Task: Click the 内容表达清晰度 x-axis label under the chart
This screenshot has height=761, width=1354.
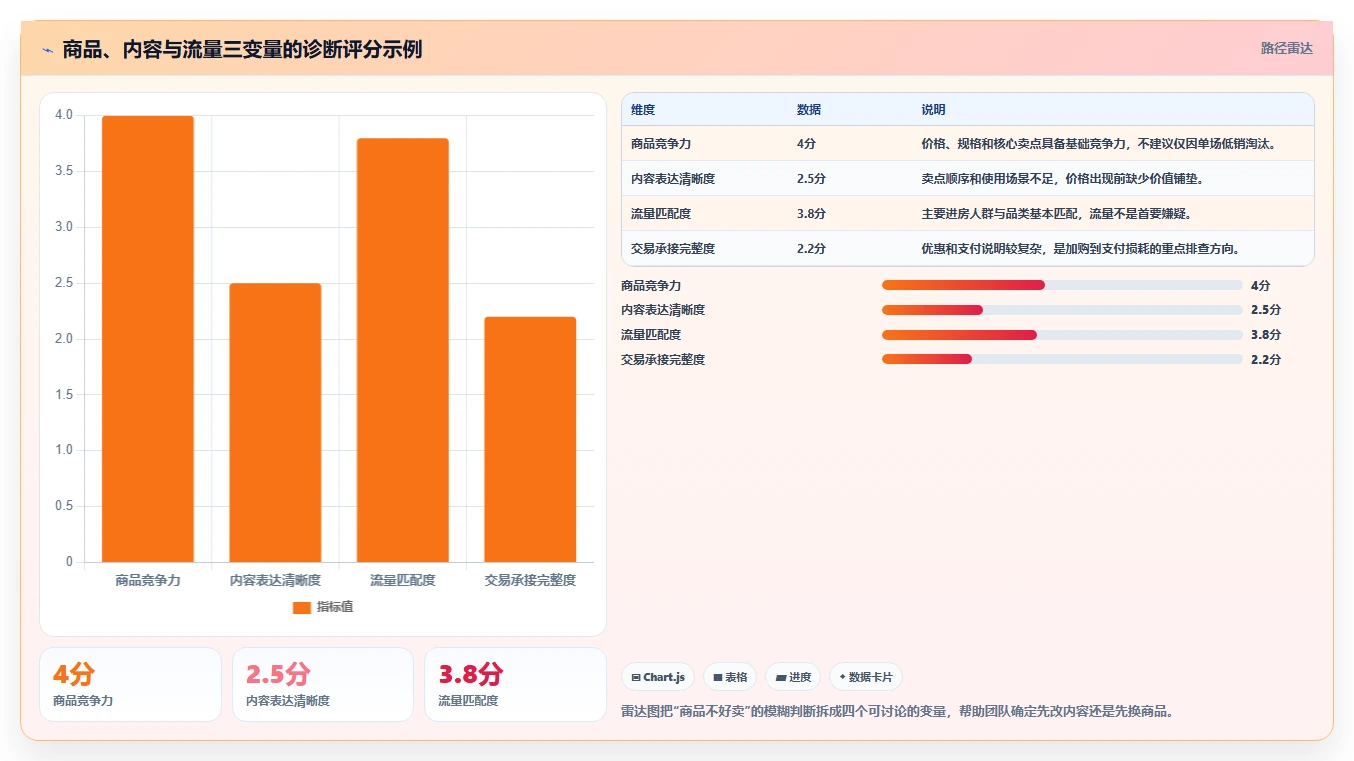Action: tap(275, 580)
